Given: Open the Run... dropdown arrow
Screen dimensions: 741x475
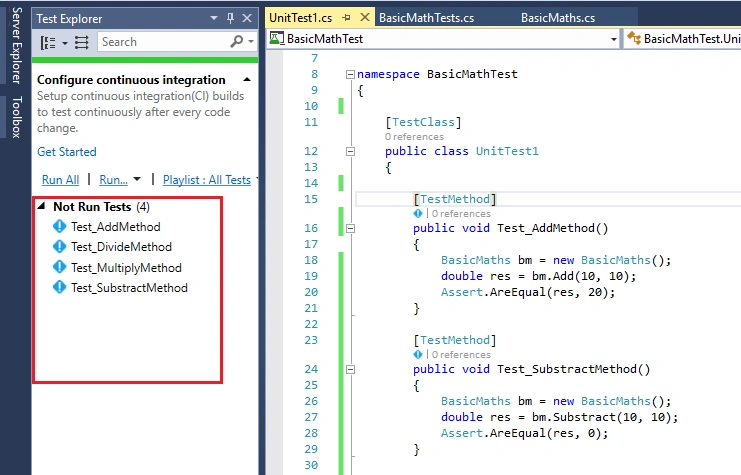Looking at the screenshot, I should [x=137, y=180].
